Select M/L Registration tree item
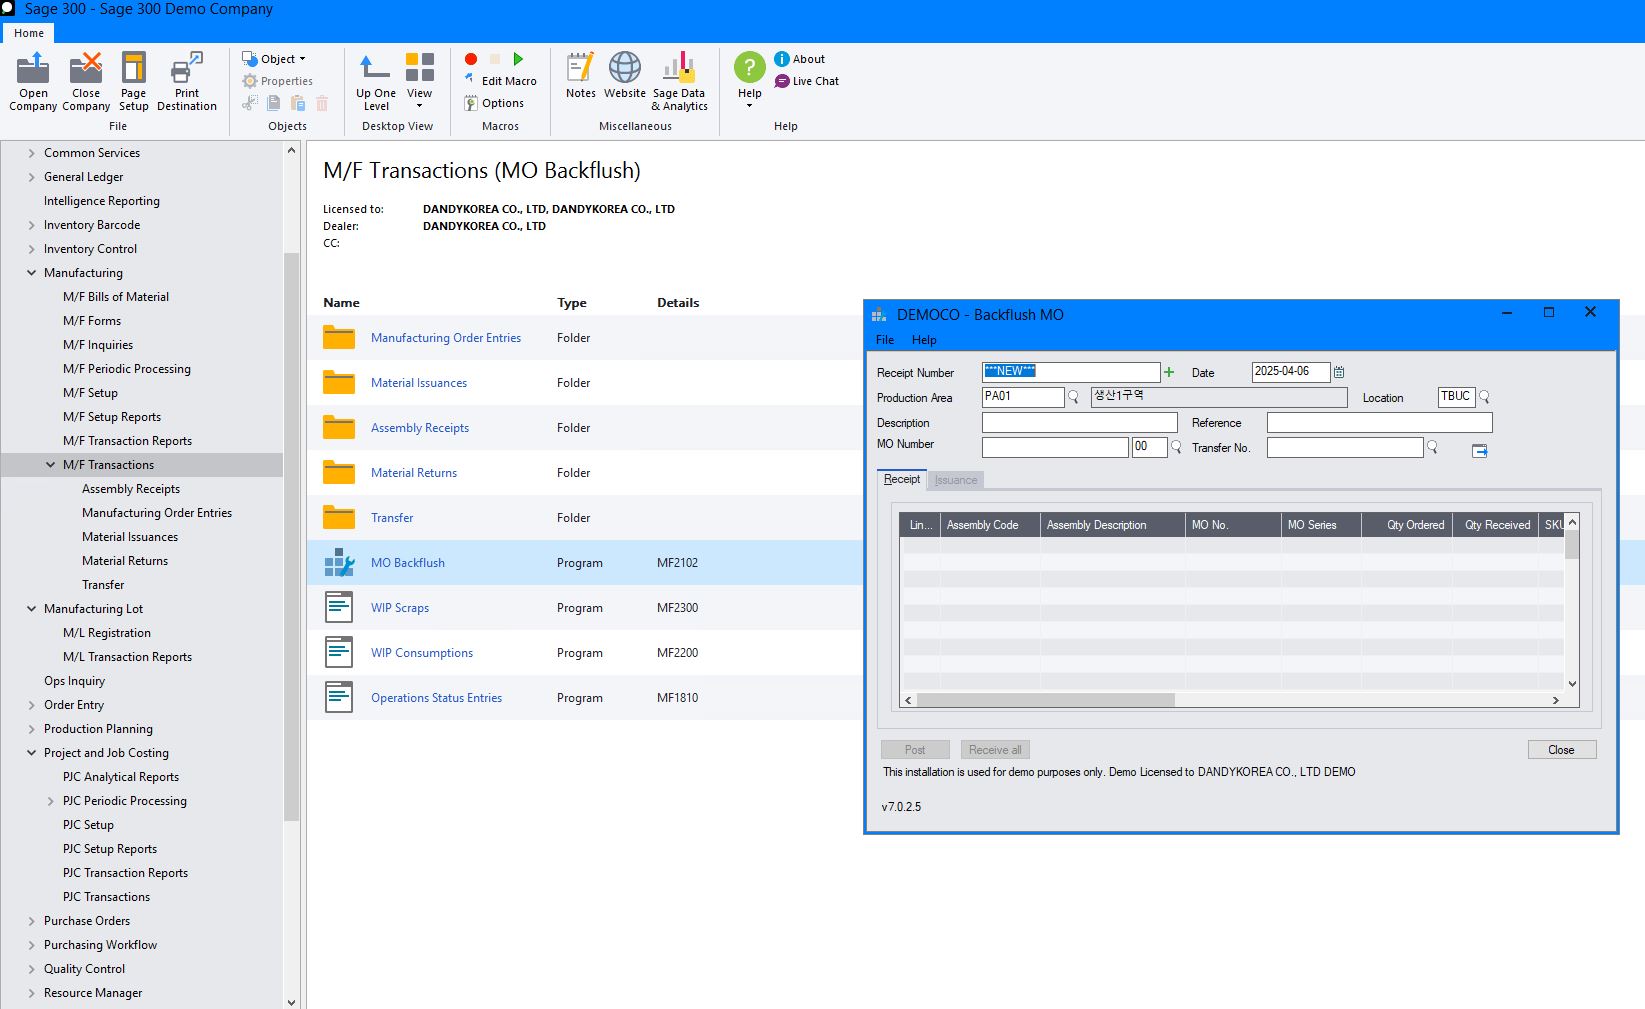 [x=107, y=633]
